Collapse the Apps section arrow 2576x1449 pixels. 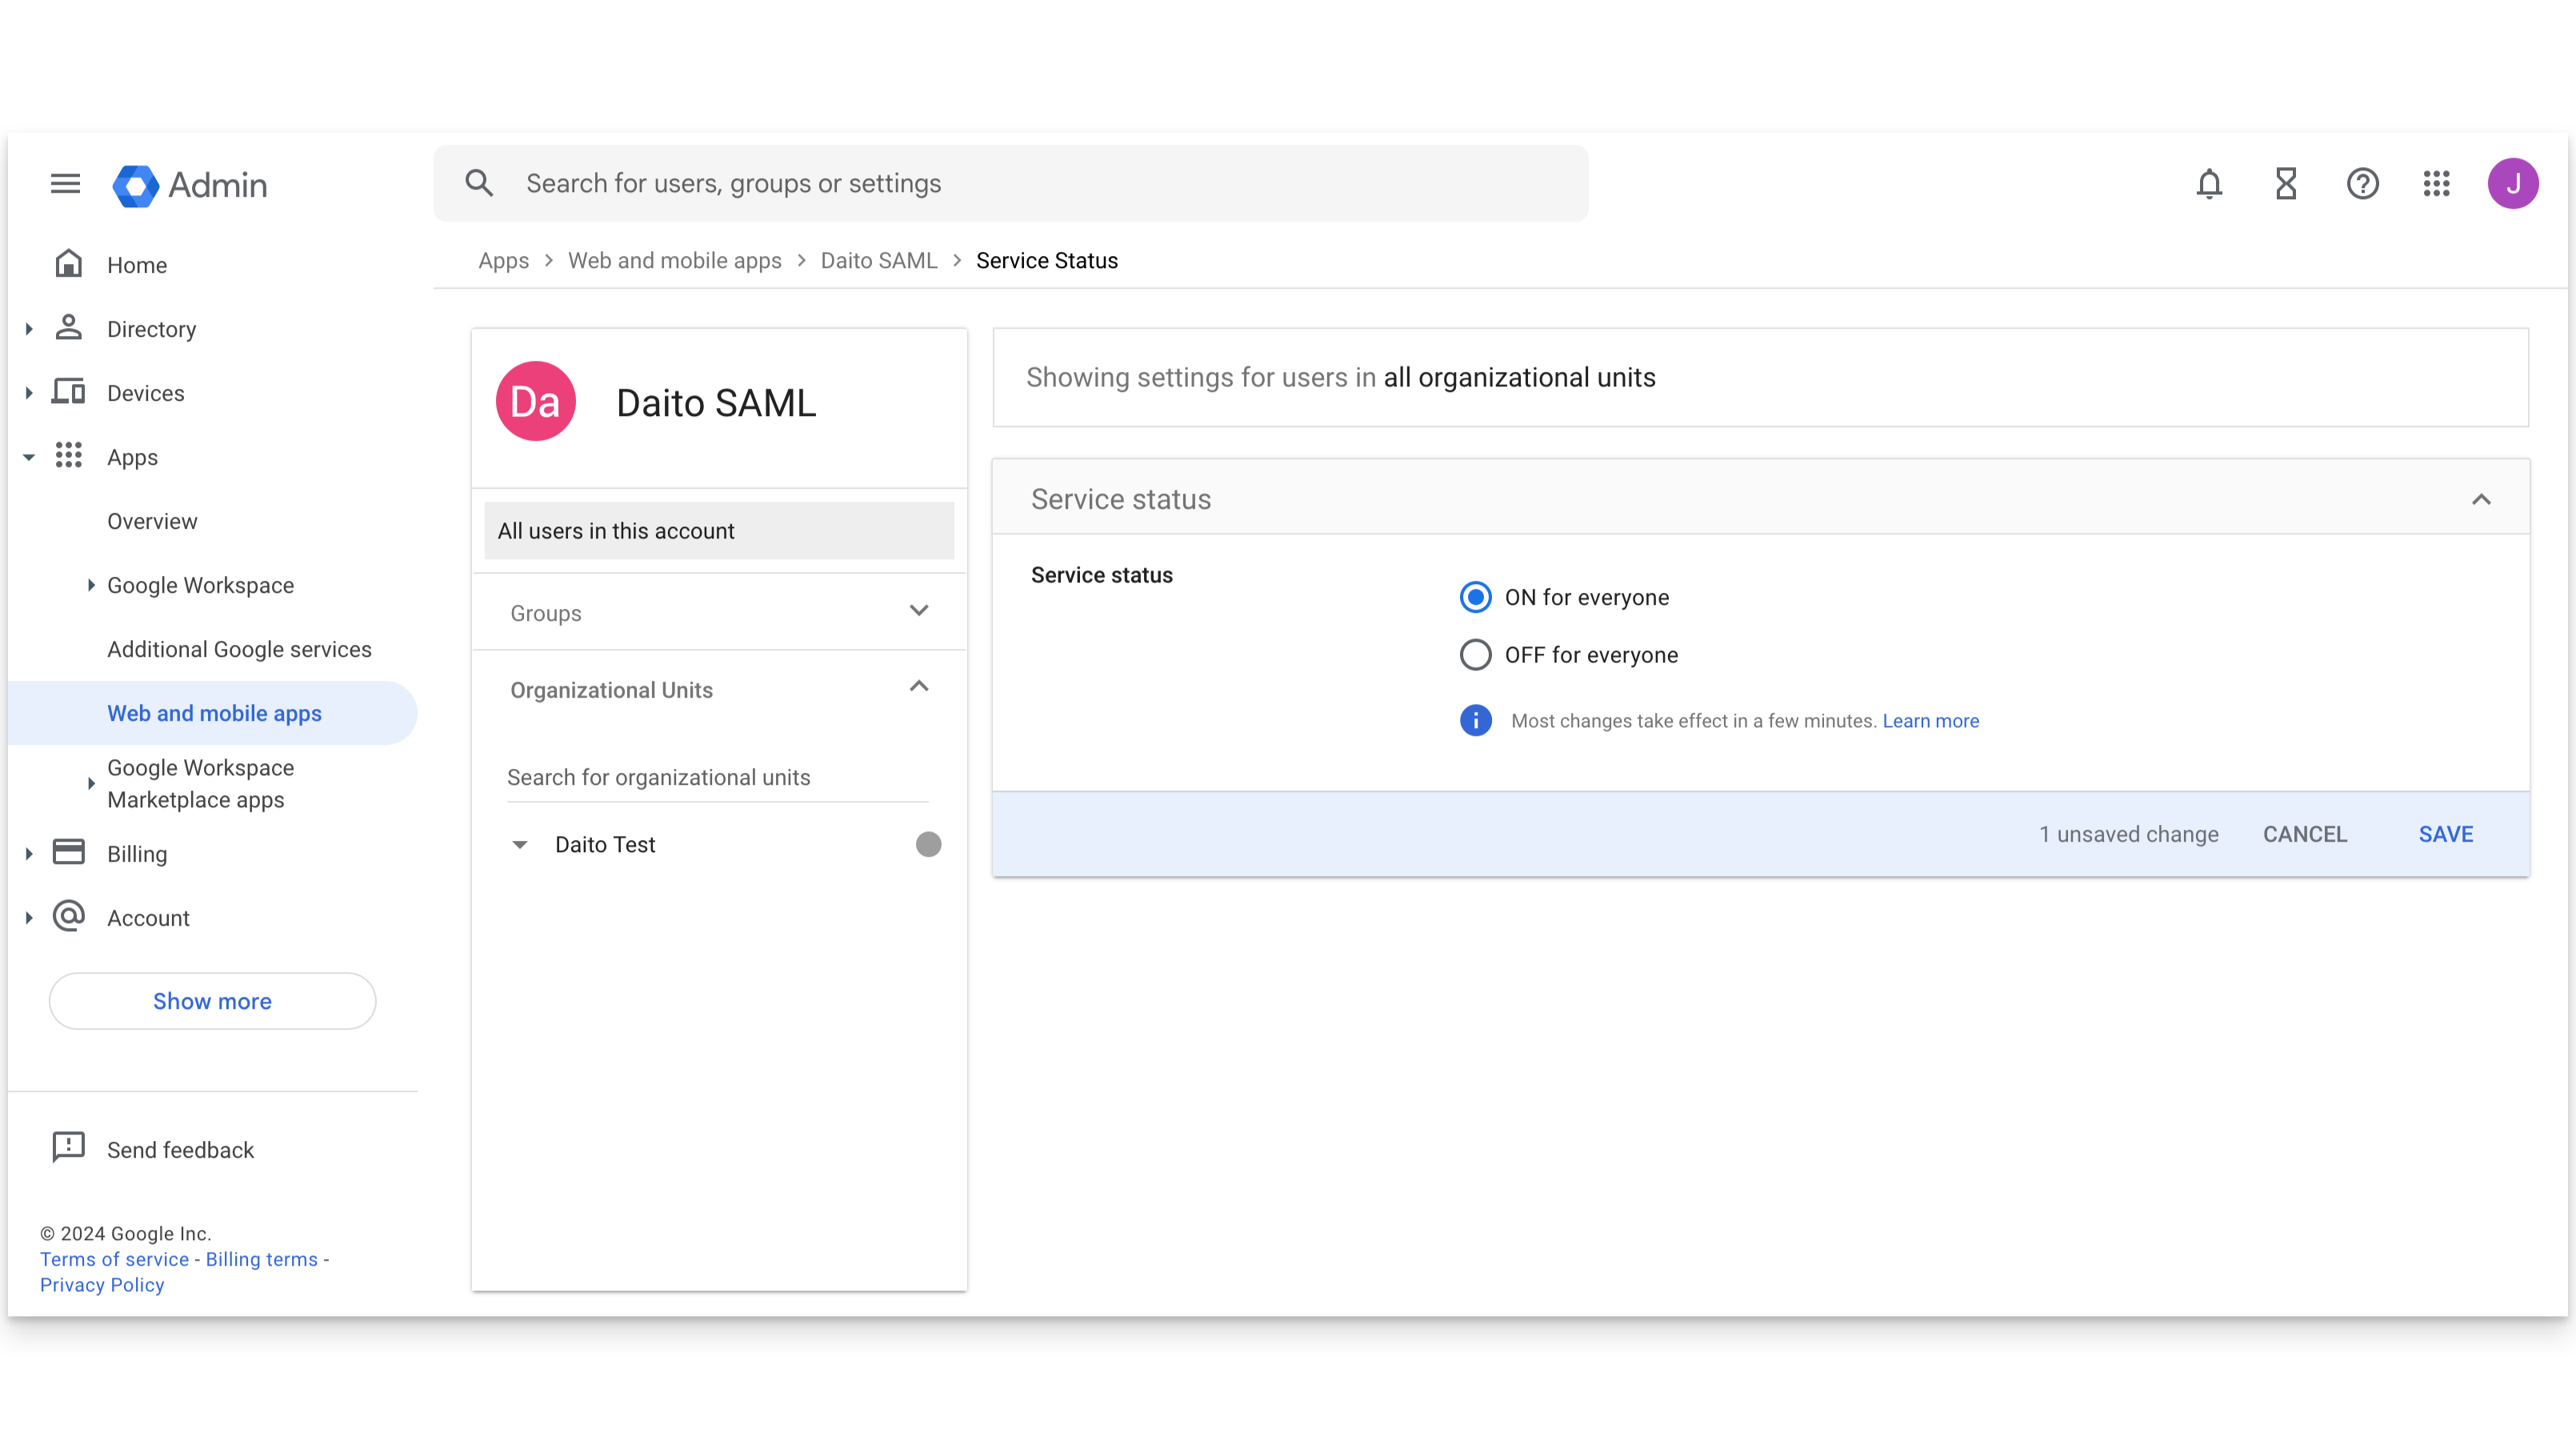pos(29,457)
